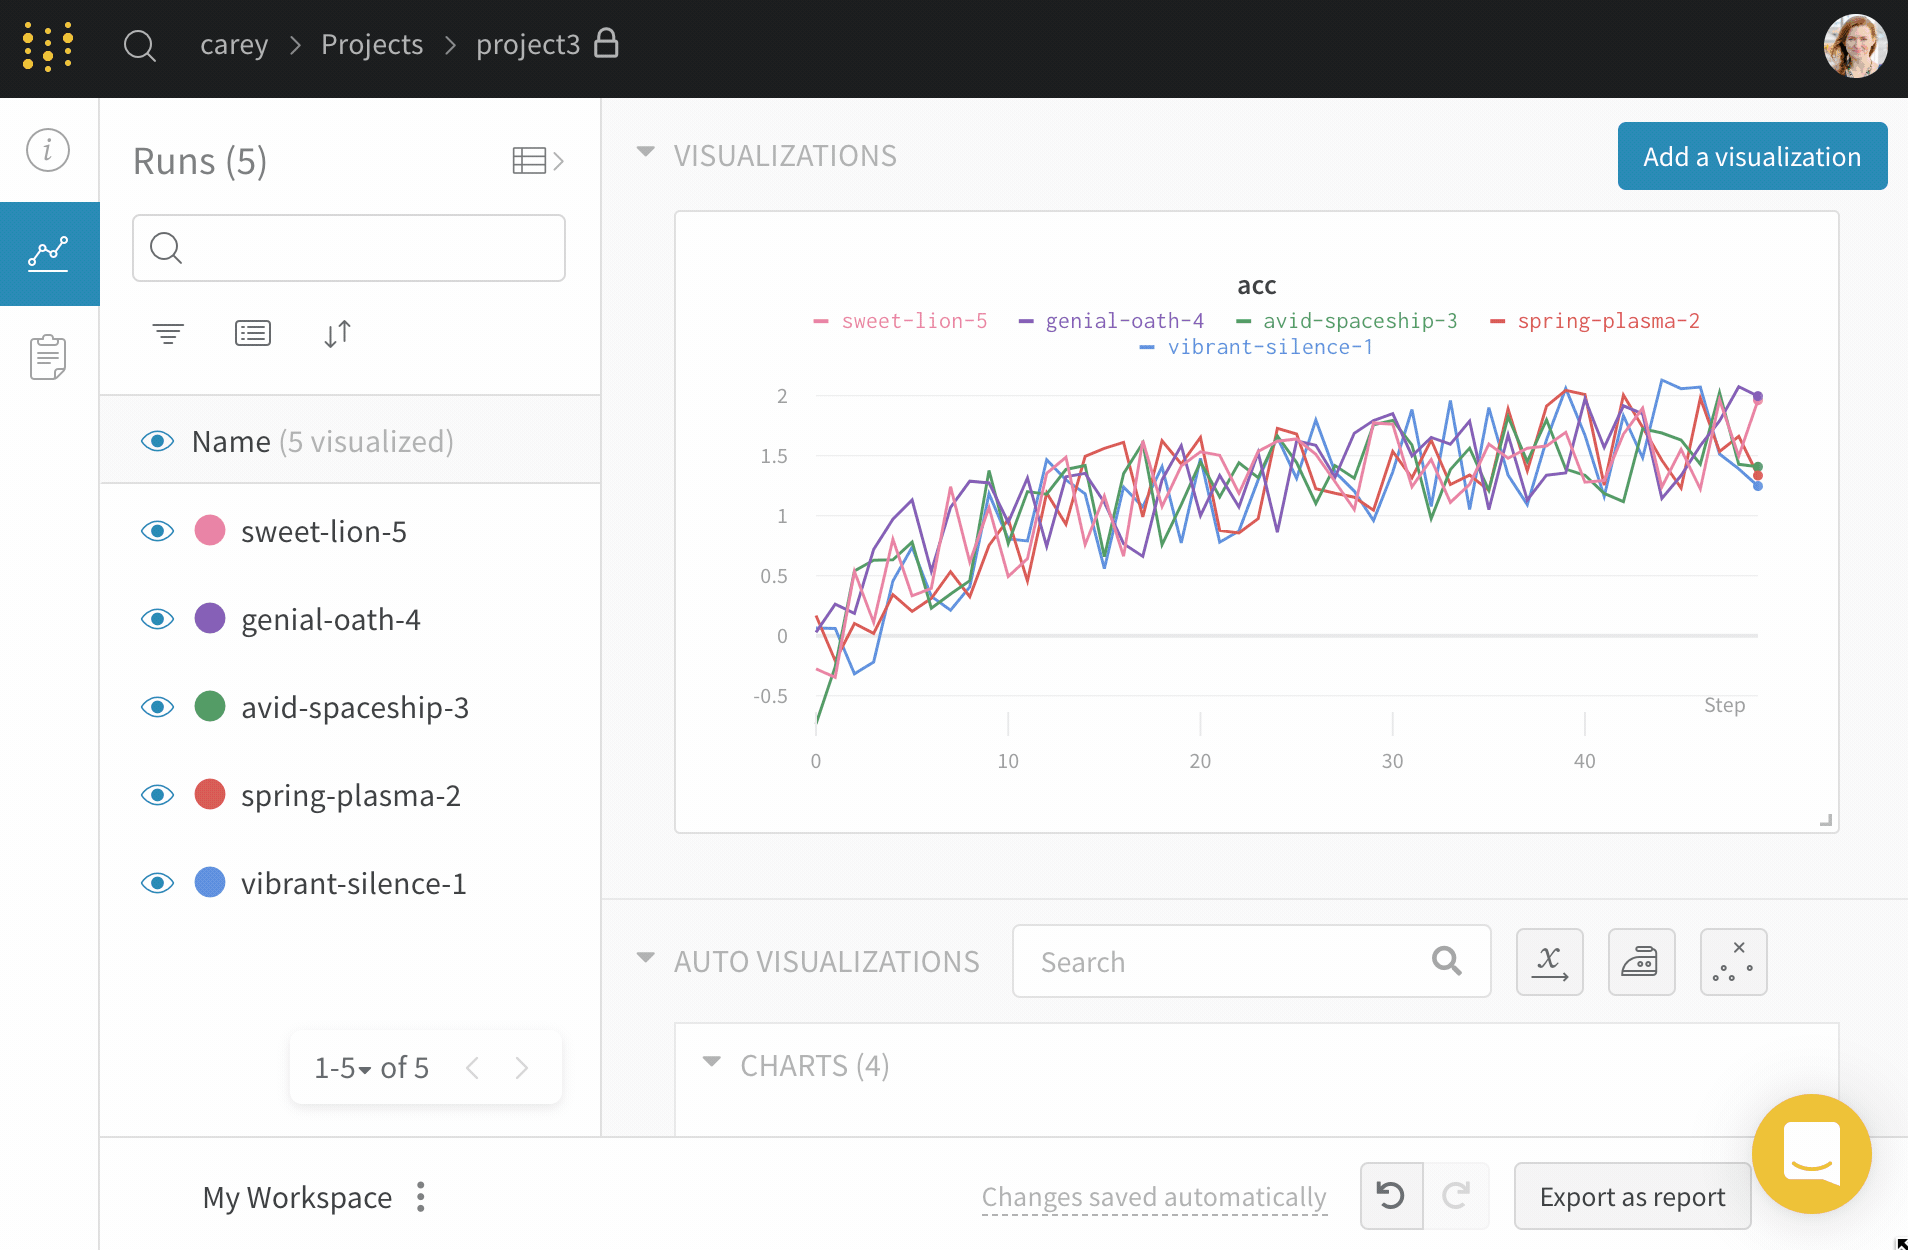Click the sort runs arrows icon
1908x1250 pixels.
(x=337, y=333)
